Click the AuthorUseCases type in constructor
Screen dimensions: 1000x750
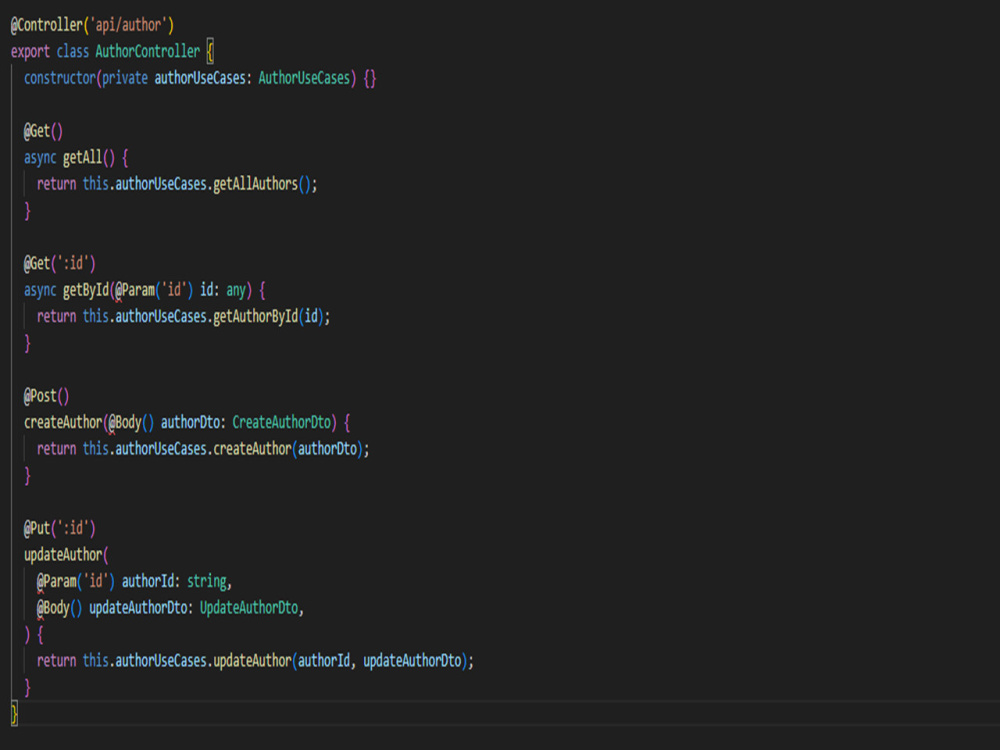point(304,78)
